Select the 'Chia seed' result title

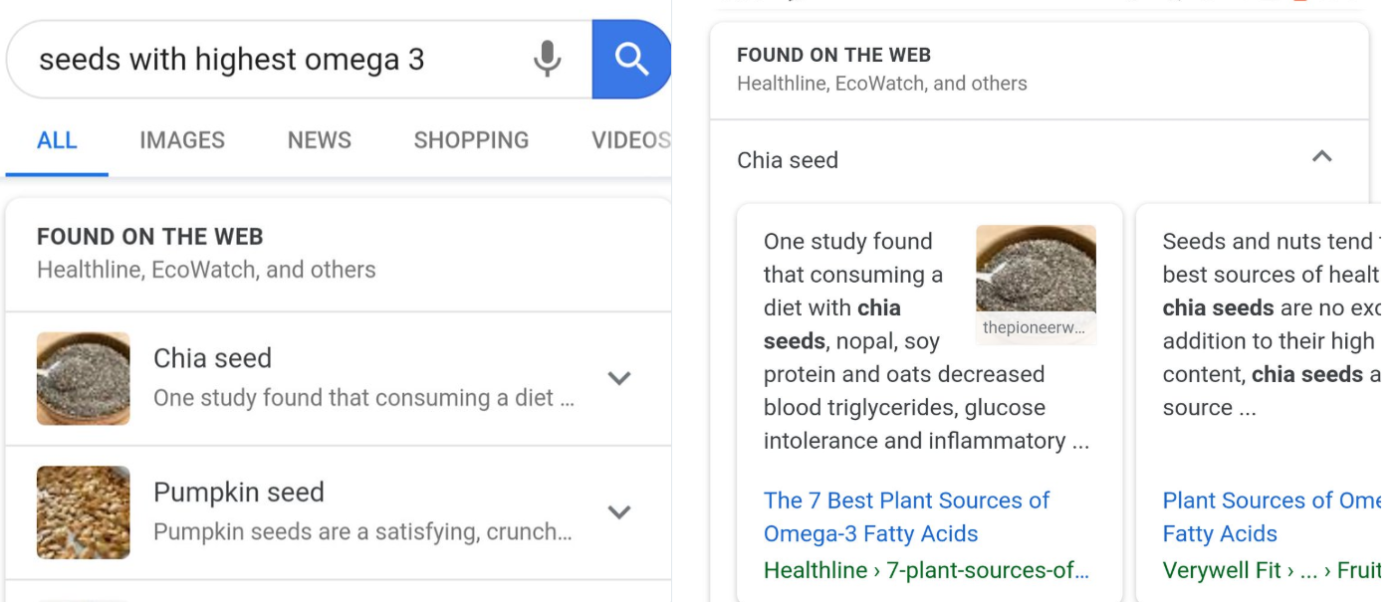[211, 358]
